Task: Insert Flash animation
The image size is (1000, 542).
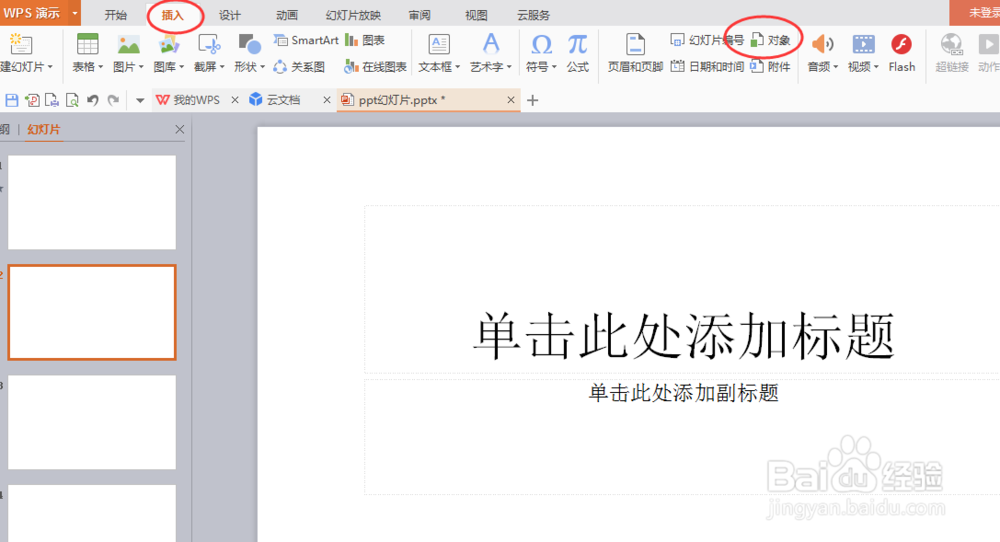Action: tap(902, 52)
